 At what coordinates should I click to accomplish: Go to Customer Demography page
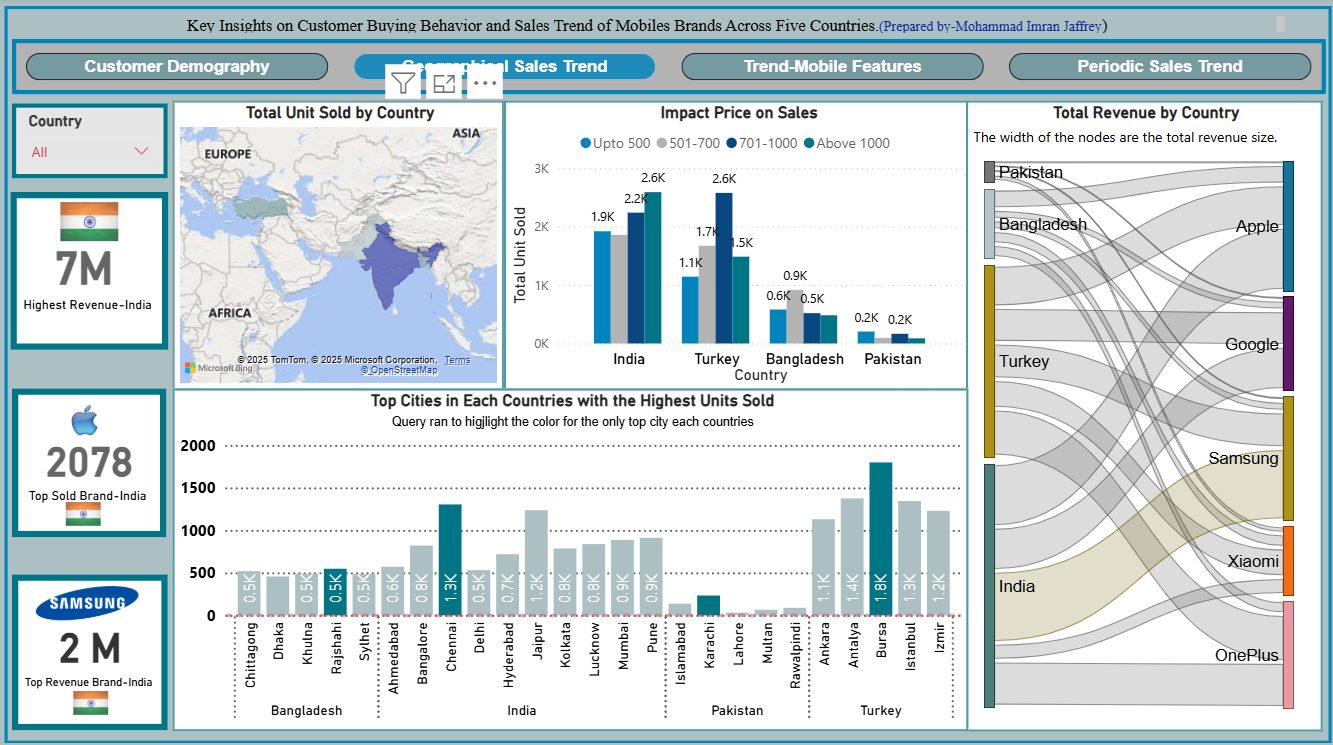click(x=177, y=66)
